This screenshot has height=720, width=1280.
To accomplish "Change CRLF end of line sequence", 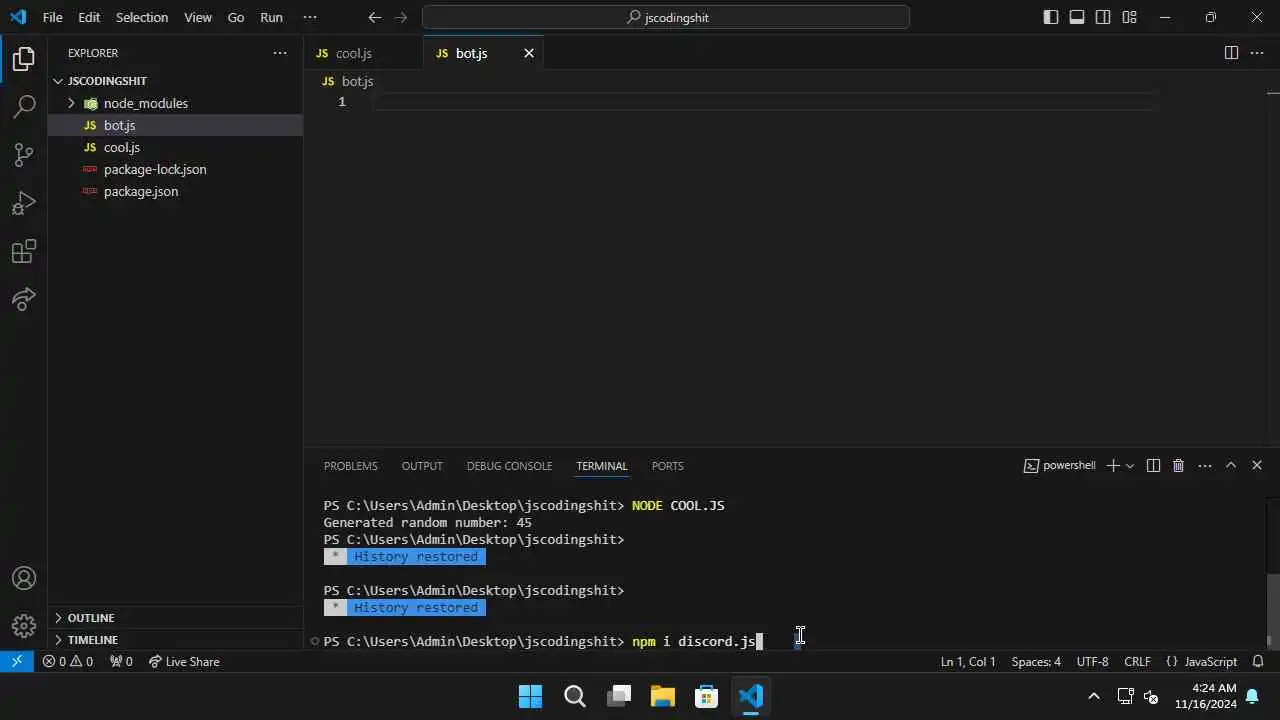I will [x=1137, y=662].
